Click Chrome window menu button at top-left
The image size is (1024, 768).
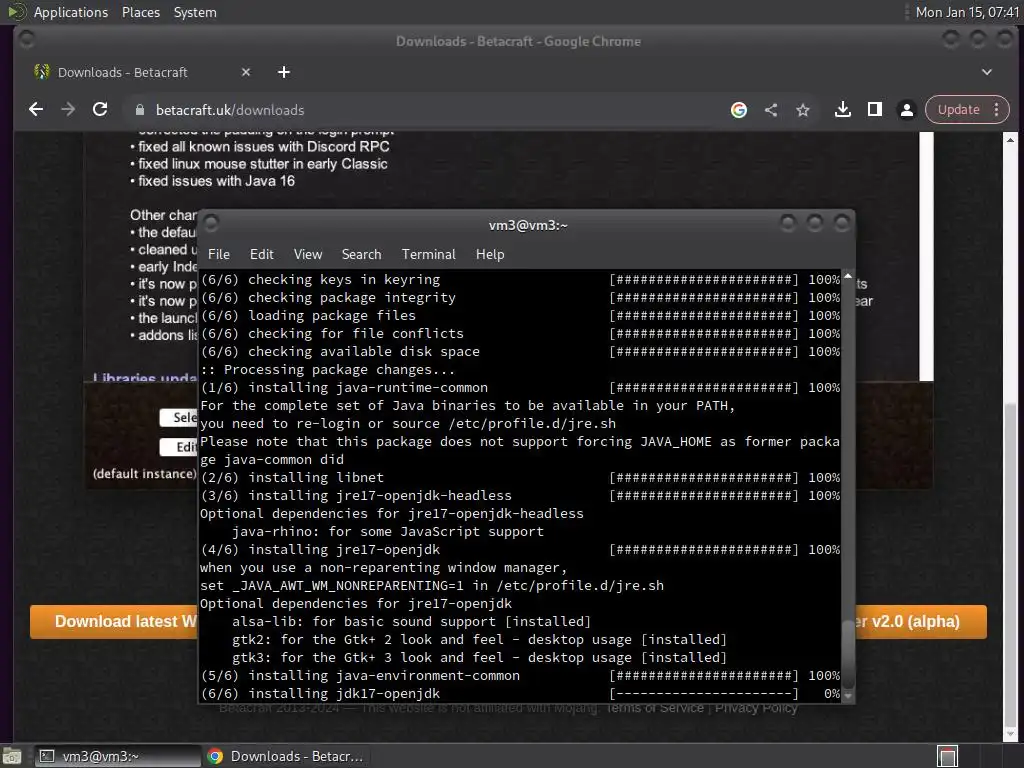click(27, 40)
